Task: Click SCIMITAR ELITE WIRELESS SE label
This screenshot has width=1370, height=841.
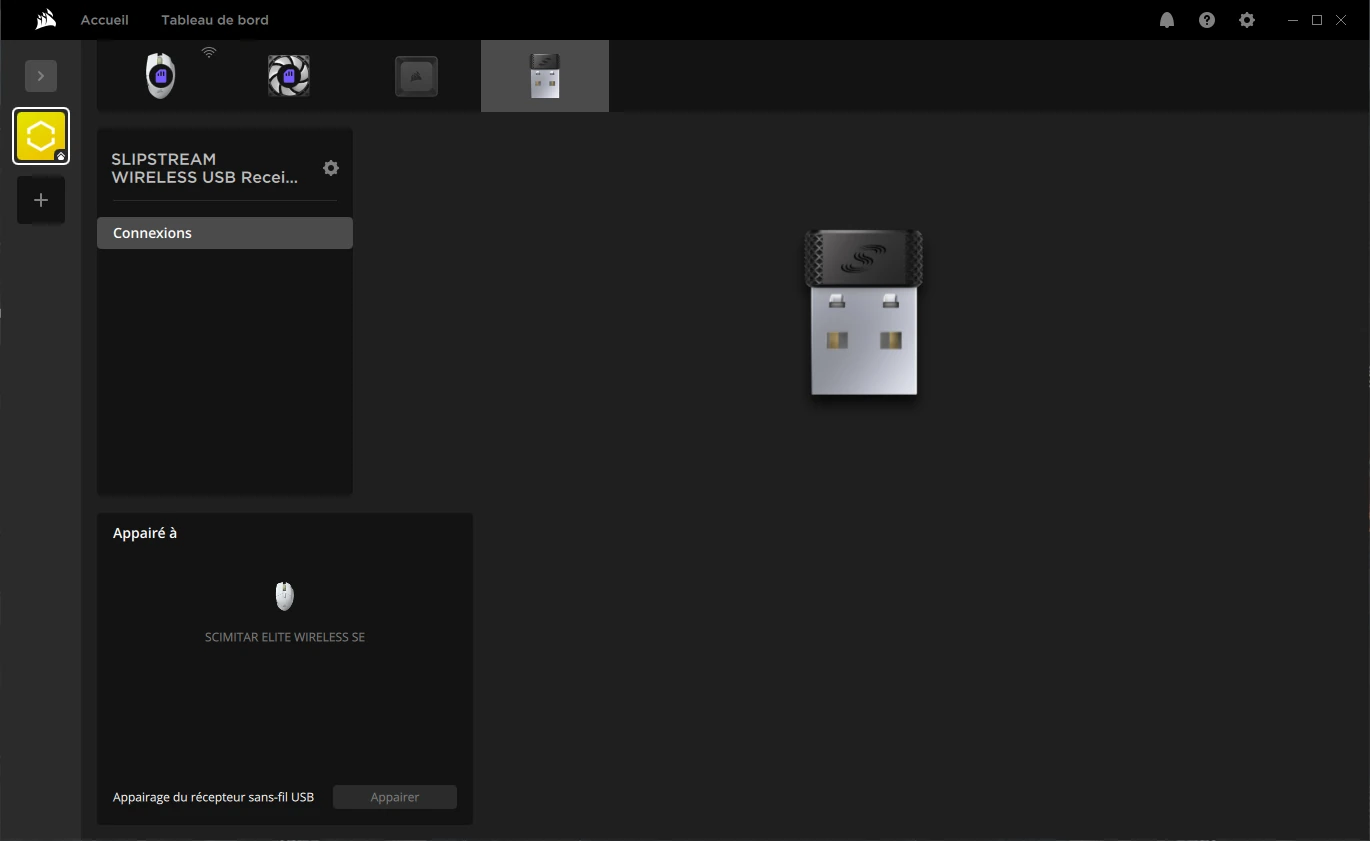Action: [x=285, y=637]
